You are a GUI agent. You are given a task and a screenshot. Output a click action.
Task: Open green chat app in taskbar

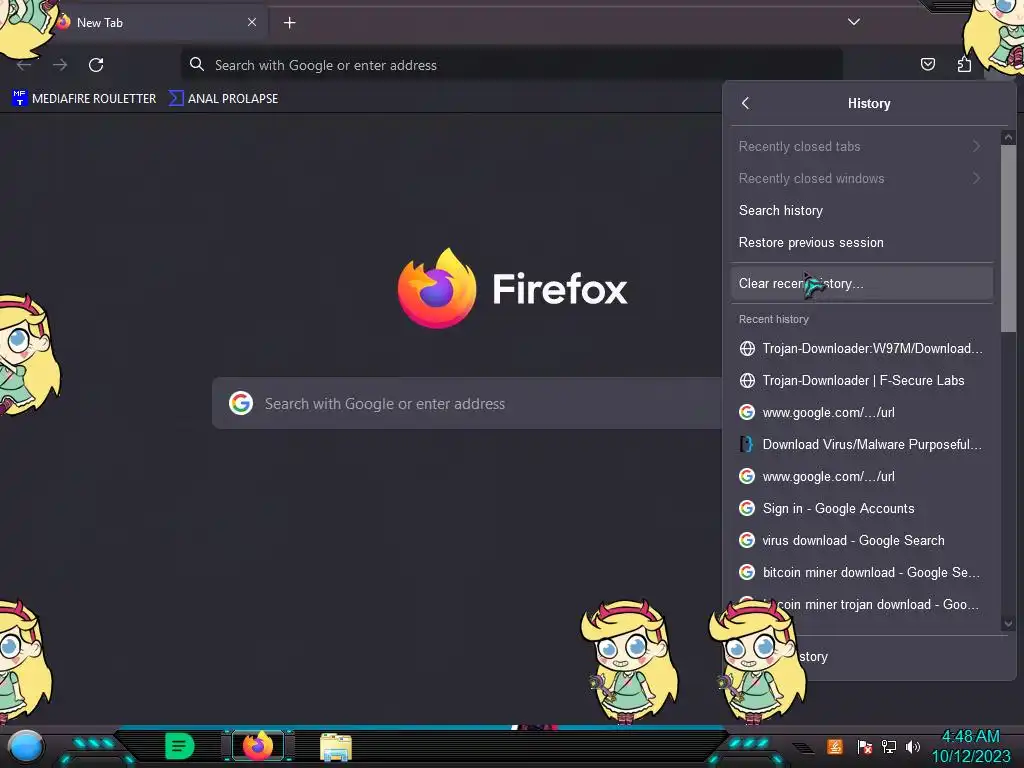tap(179, 746)
